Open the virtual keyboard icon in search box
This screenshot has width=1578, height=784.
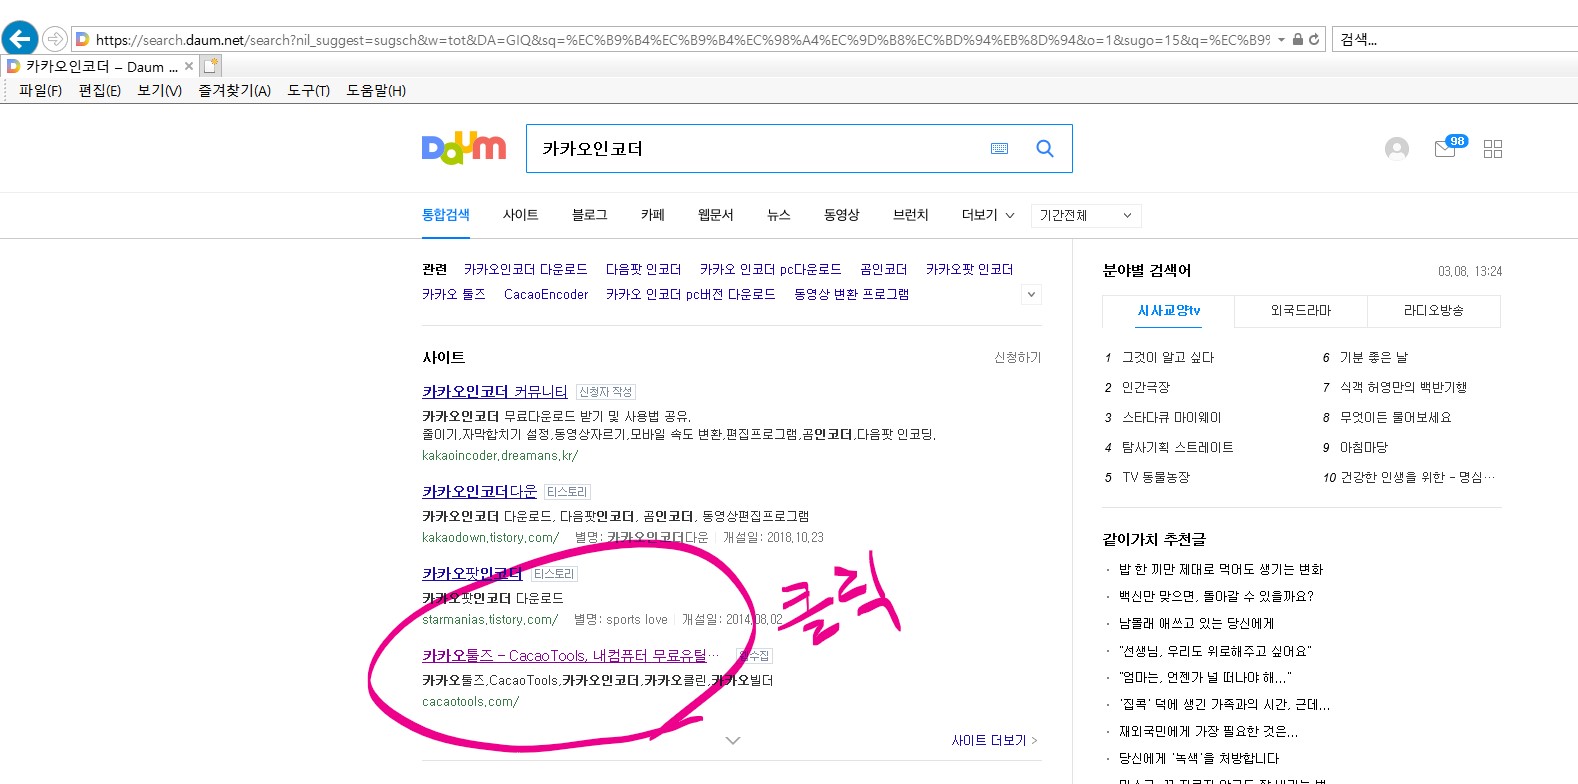[x=999, y=148]
